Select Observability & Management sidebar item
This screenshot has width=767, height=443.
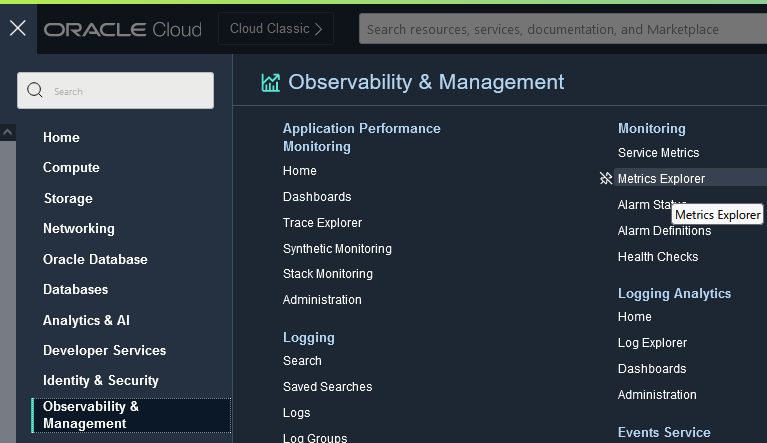point(131,415)
